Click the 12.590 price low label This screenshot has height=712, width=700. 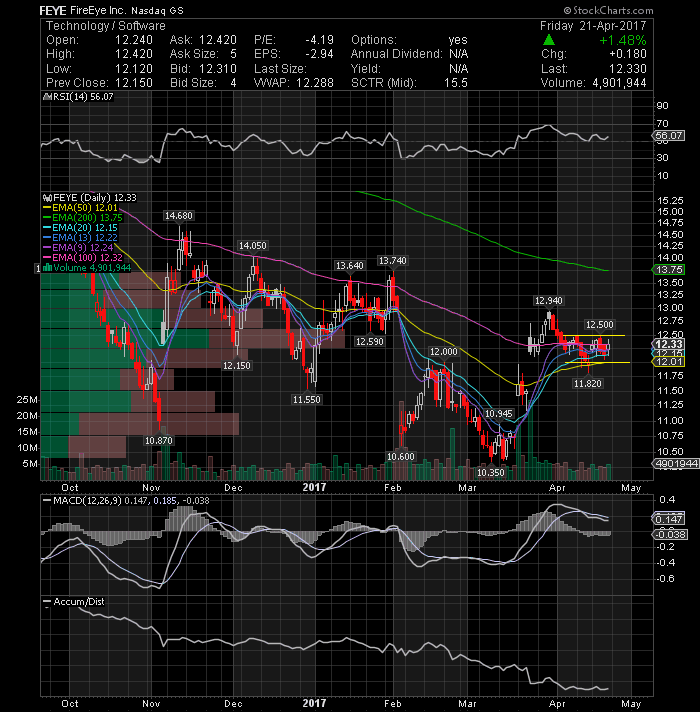point(370,341)
